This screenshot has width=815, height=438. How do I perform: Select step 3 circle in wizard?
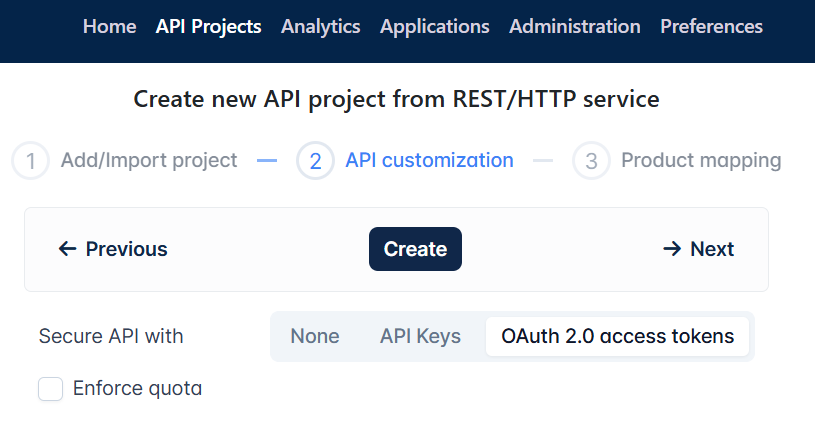[591, 161]
